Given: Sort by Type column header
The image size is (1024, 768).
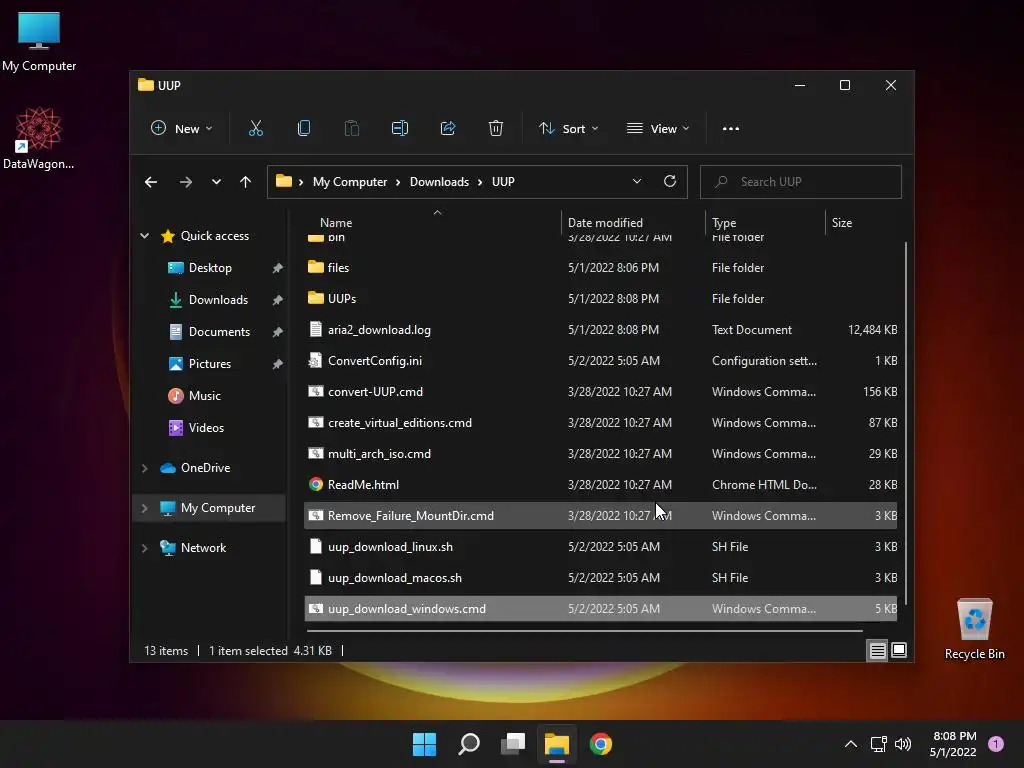Looking at the screenshot, I should pyautogui.click(x=764, y=223).
